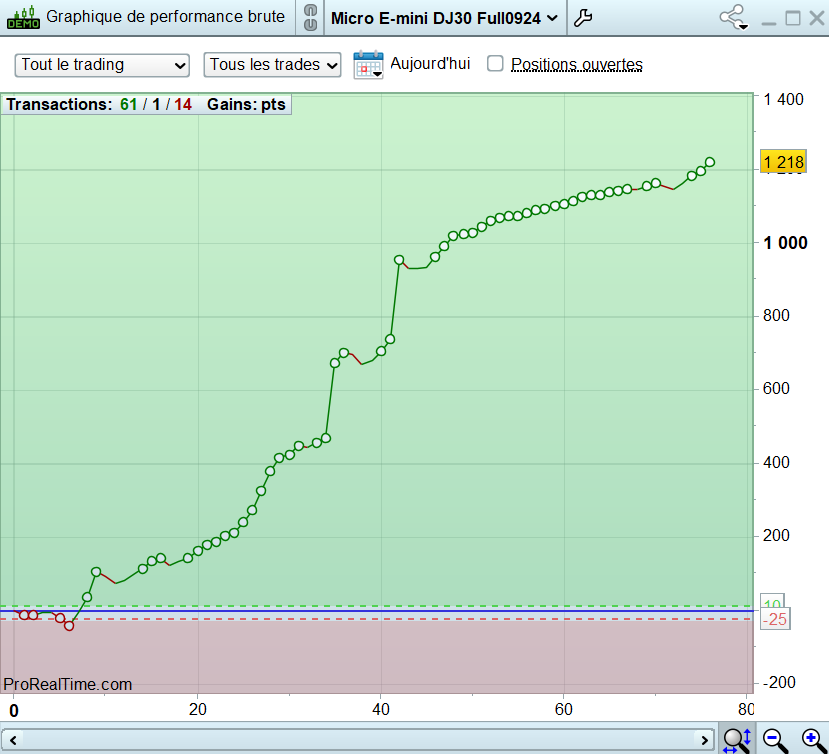The width and height of the screenshot is (829, 754).
Task: Click the Gains: pts label
Action: click(246, 104)
